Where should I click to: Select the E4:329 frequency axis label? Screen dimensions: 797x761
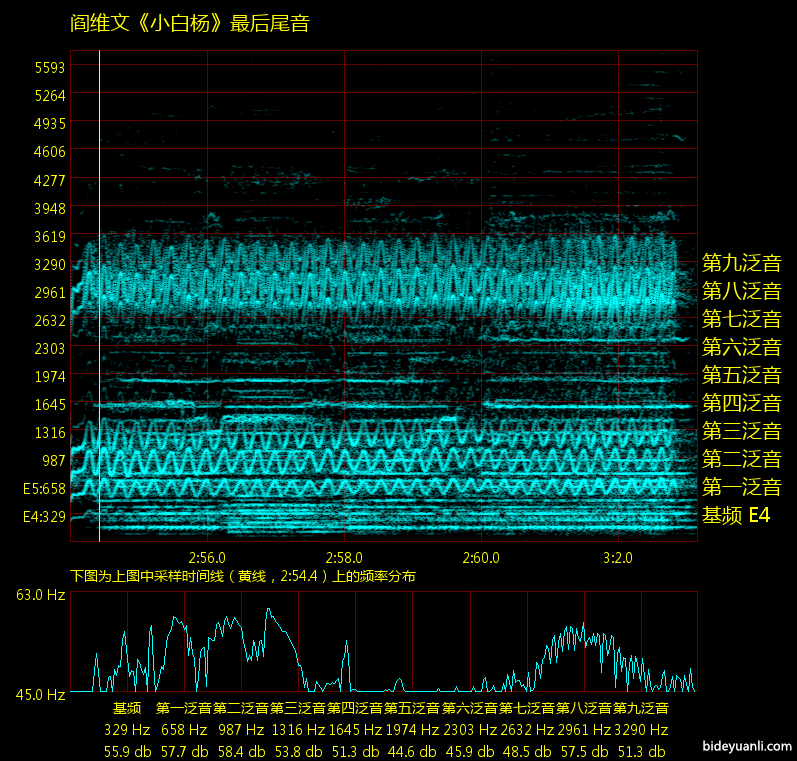coord(44,517)
